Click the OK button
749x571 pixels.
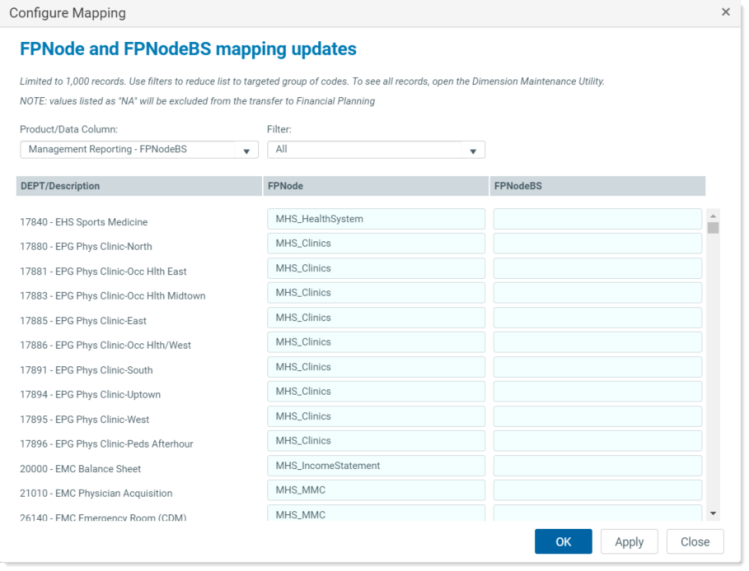pyautogui.click(x=563, y=541)
